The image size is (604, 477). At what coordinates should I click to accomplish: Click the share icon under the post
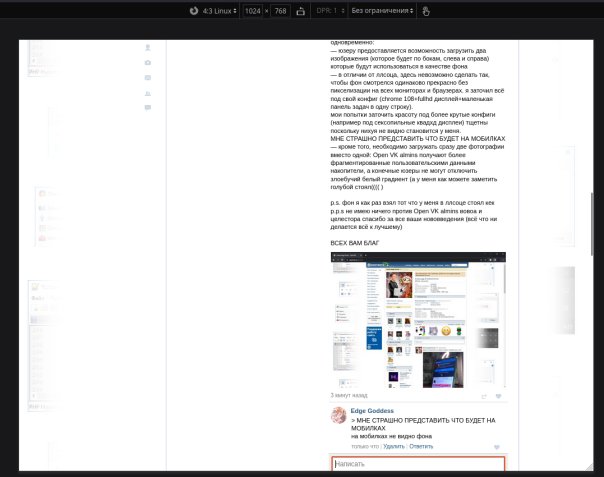[484, 396]
